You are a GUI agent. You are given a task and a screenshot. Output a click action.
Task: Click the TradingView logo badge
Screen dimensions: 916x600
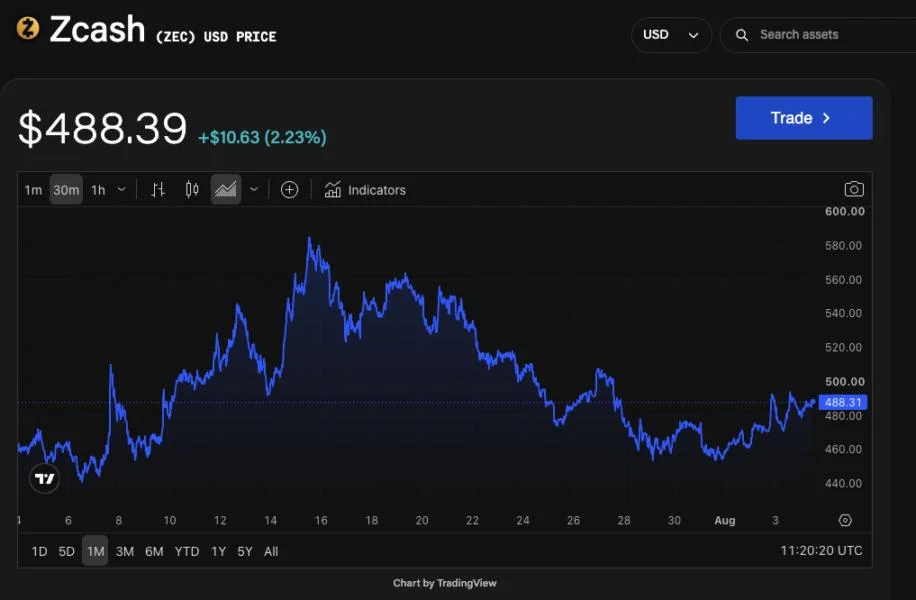pos(44,478)
